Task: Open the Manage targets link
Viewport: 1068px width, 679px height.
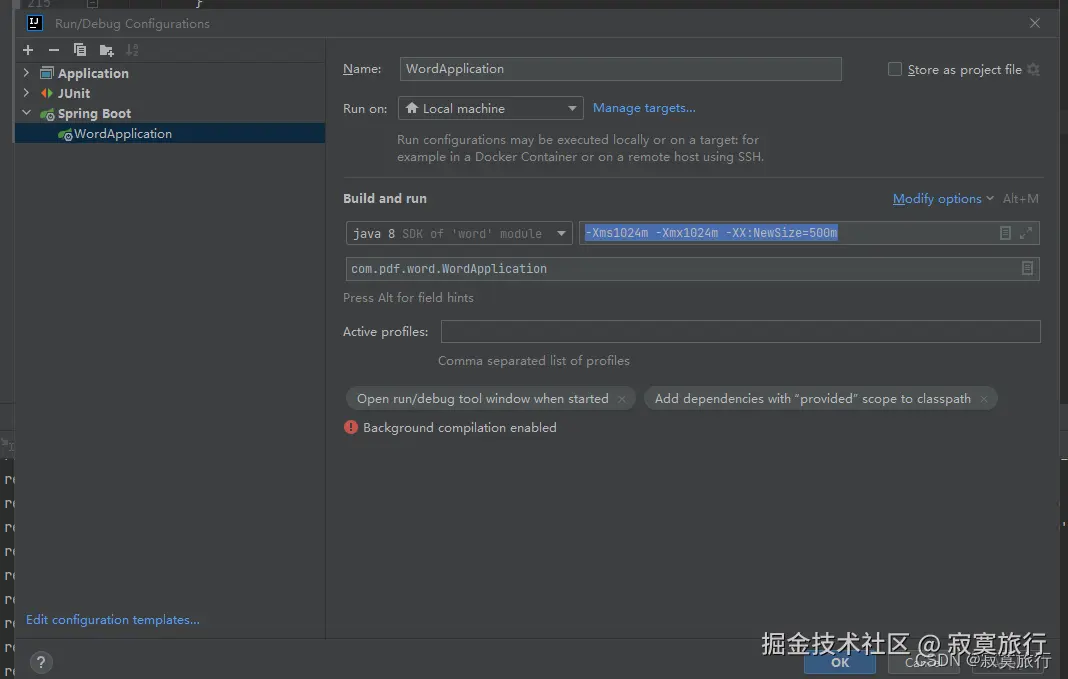Action: (x=644, y=108)
